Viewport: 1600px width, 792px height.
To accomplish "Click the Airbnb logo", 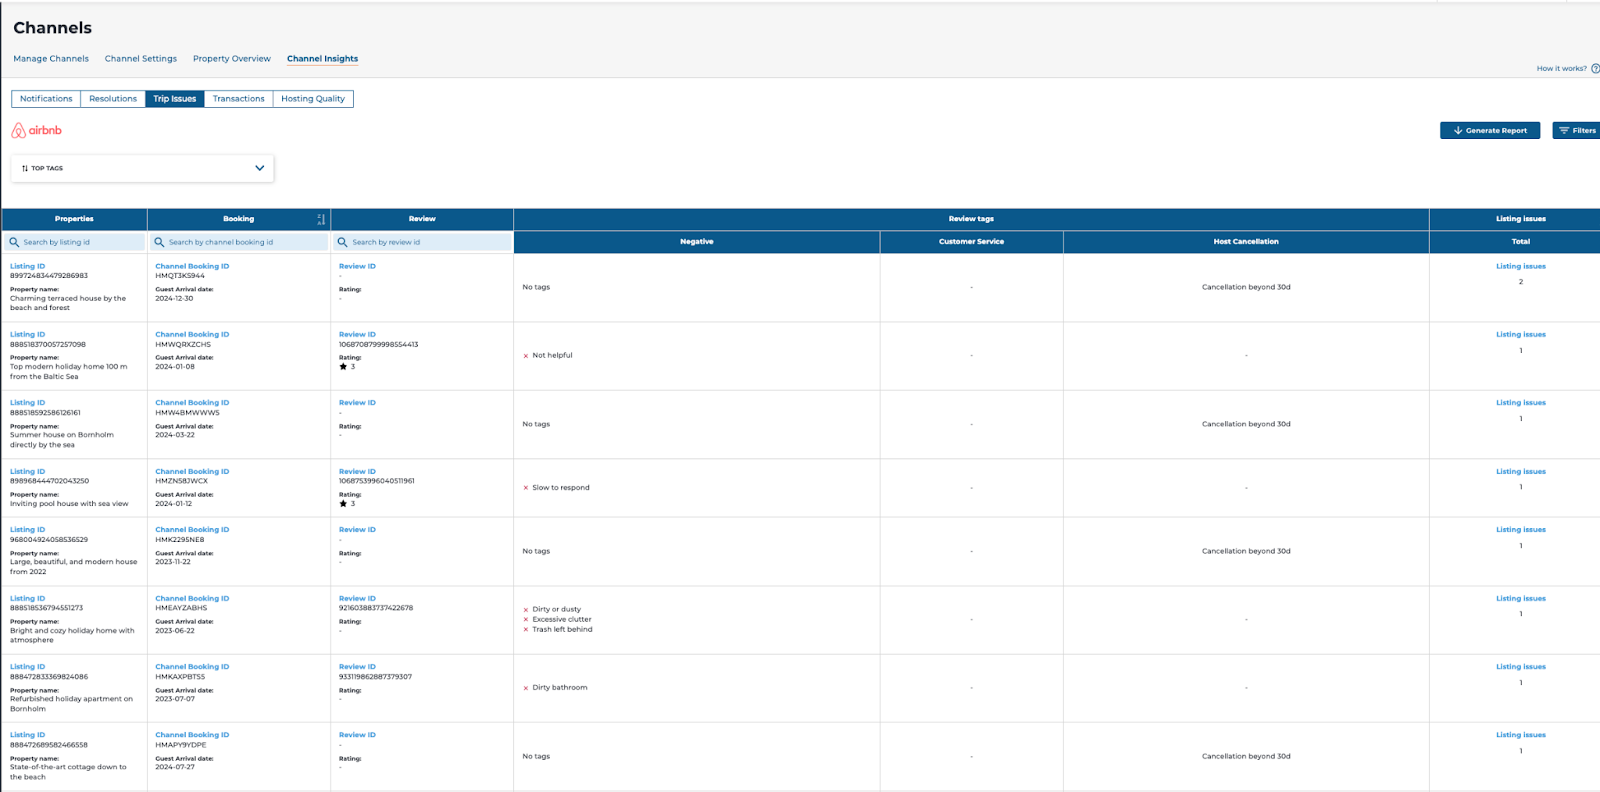I will point(36,131).
